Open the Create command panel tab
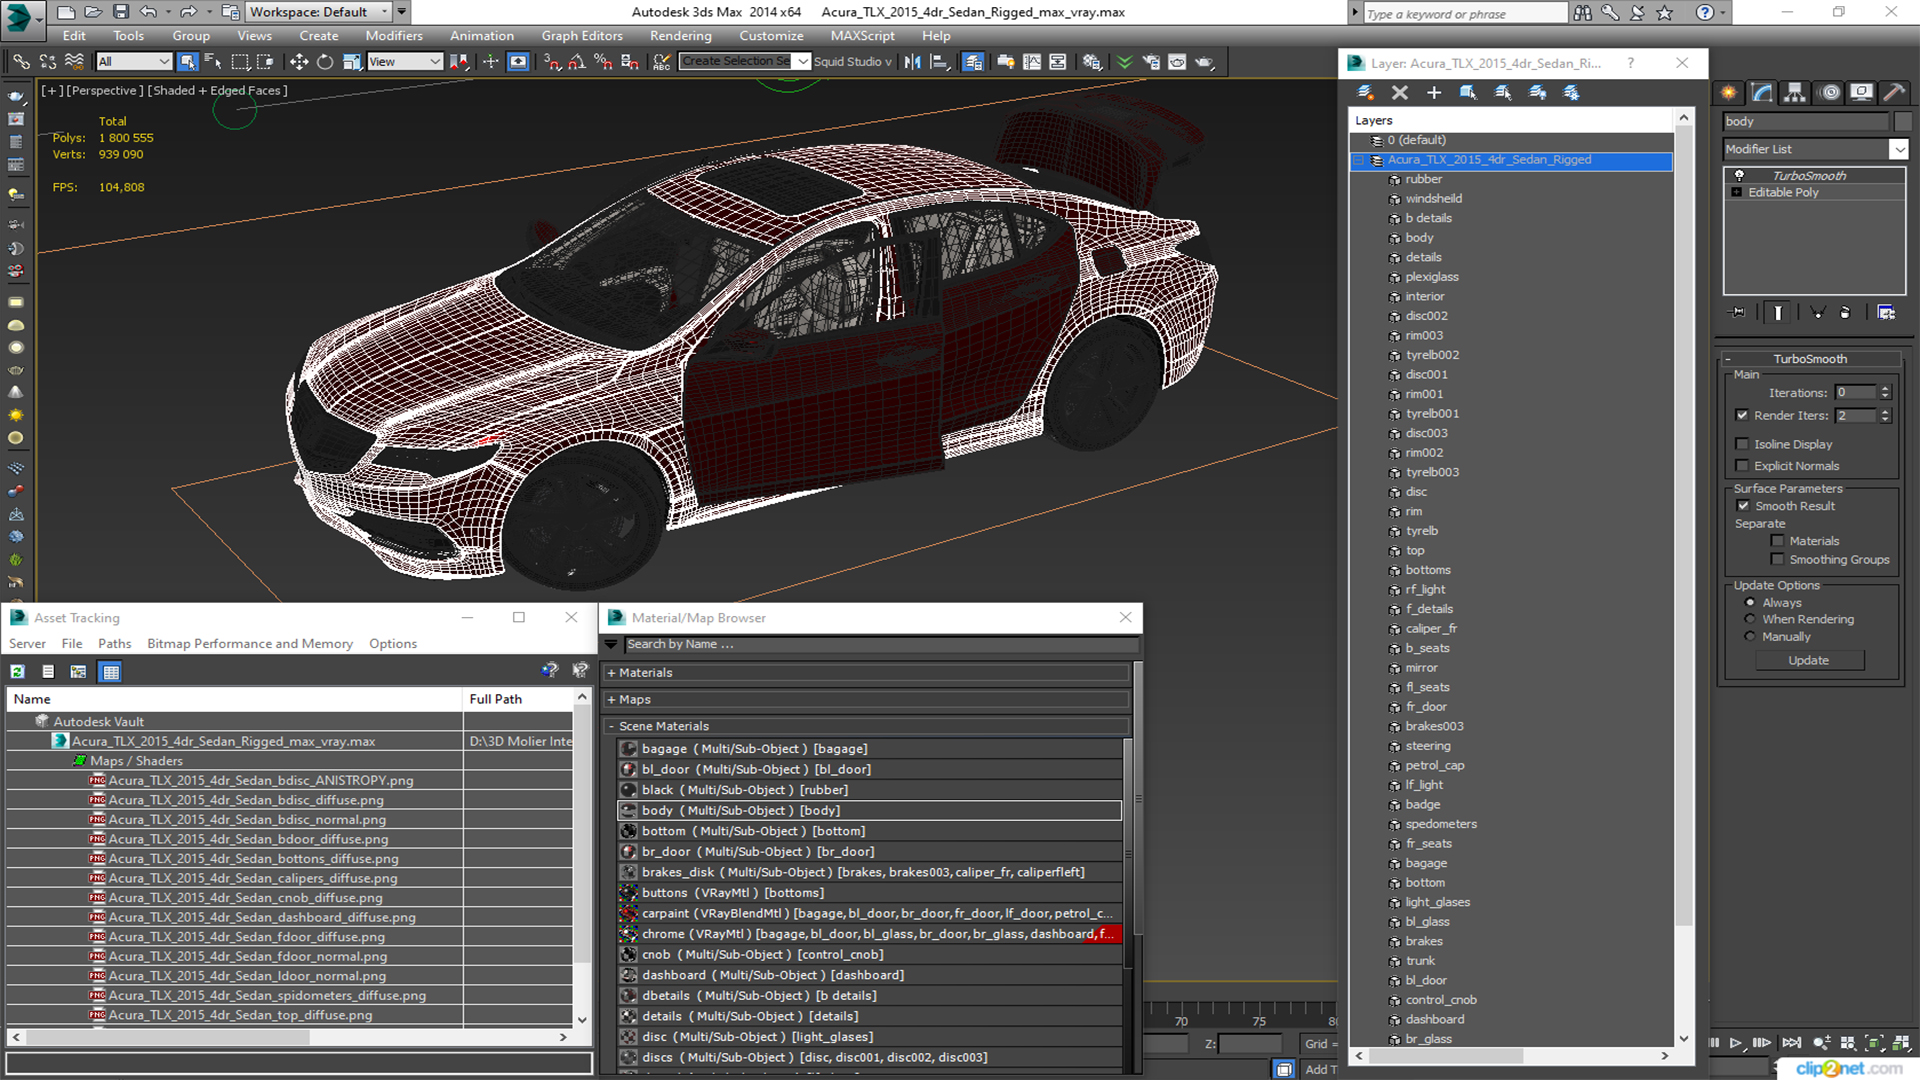The height and width of the screenshot is (1080, 1920). (1729, 93)
